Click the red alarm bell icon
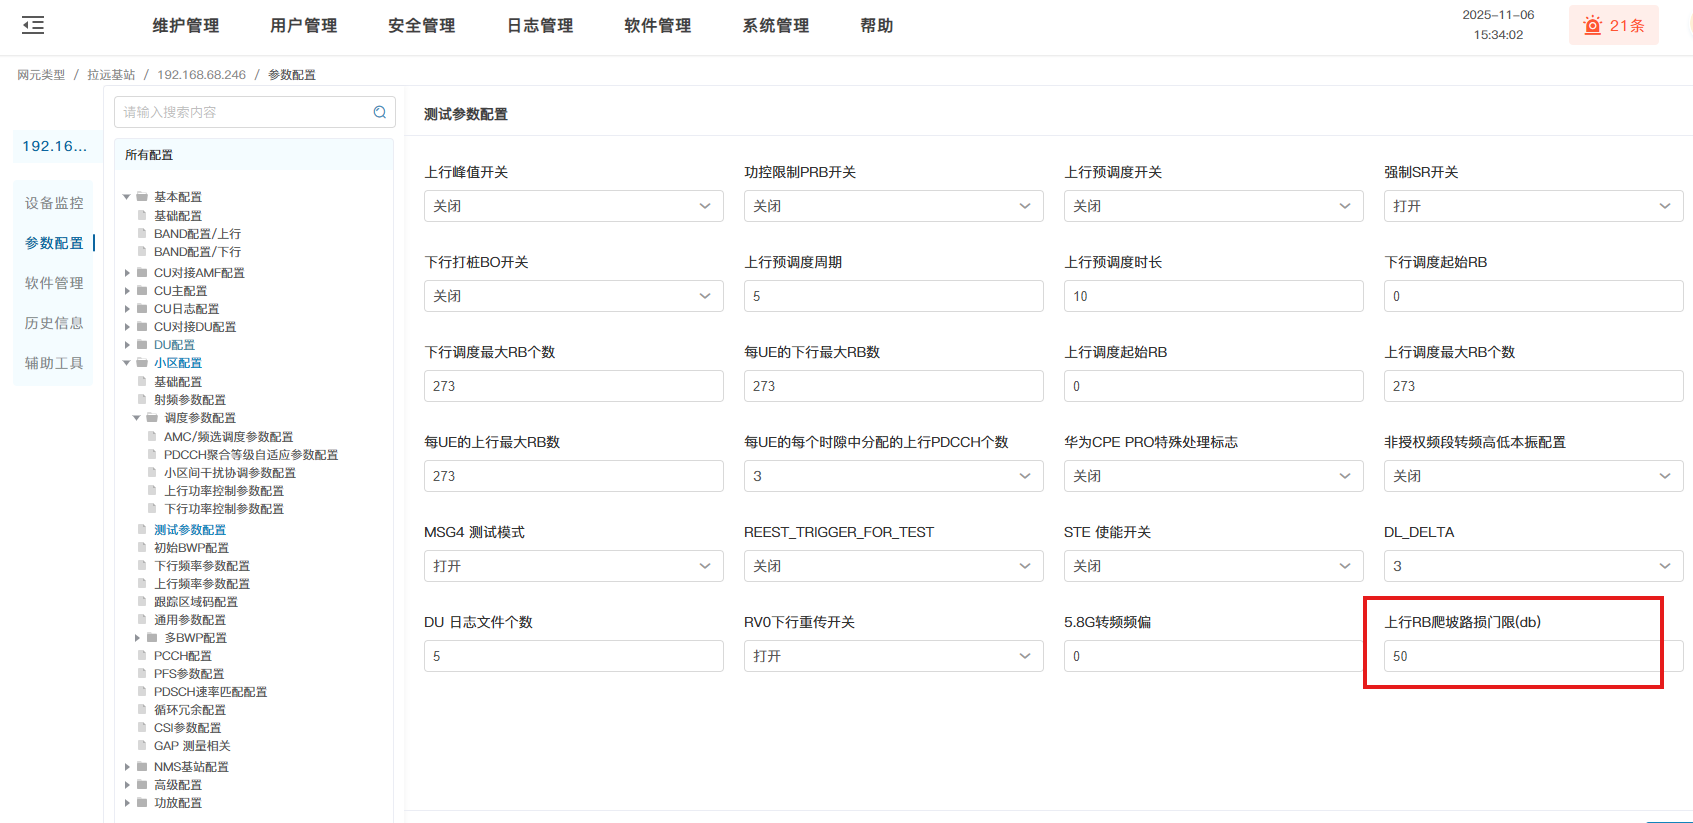The width and height of the screenshot is (1693, 823). 1592,26
